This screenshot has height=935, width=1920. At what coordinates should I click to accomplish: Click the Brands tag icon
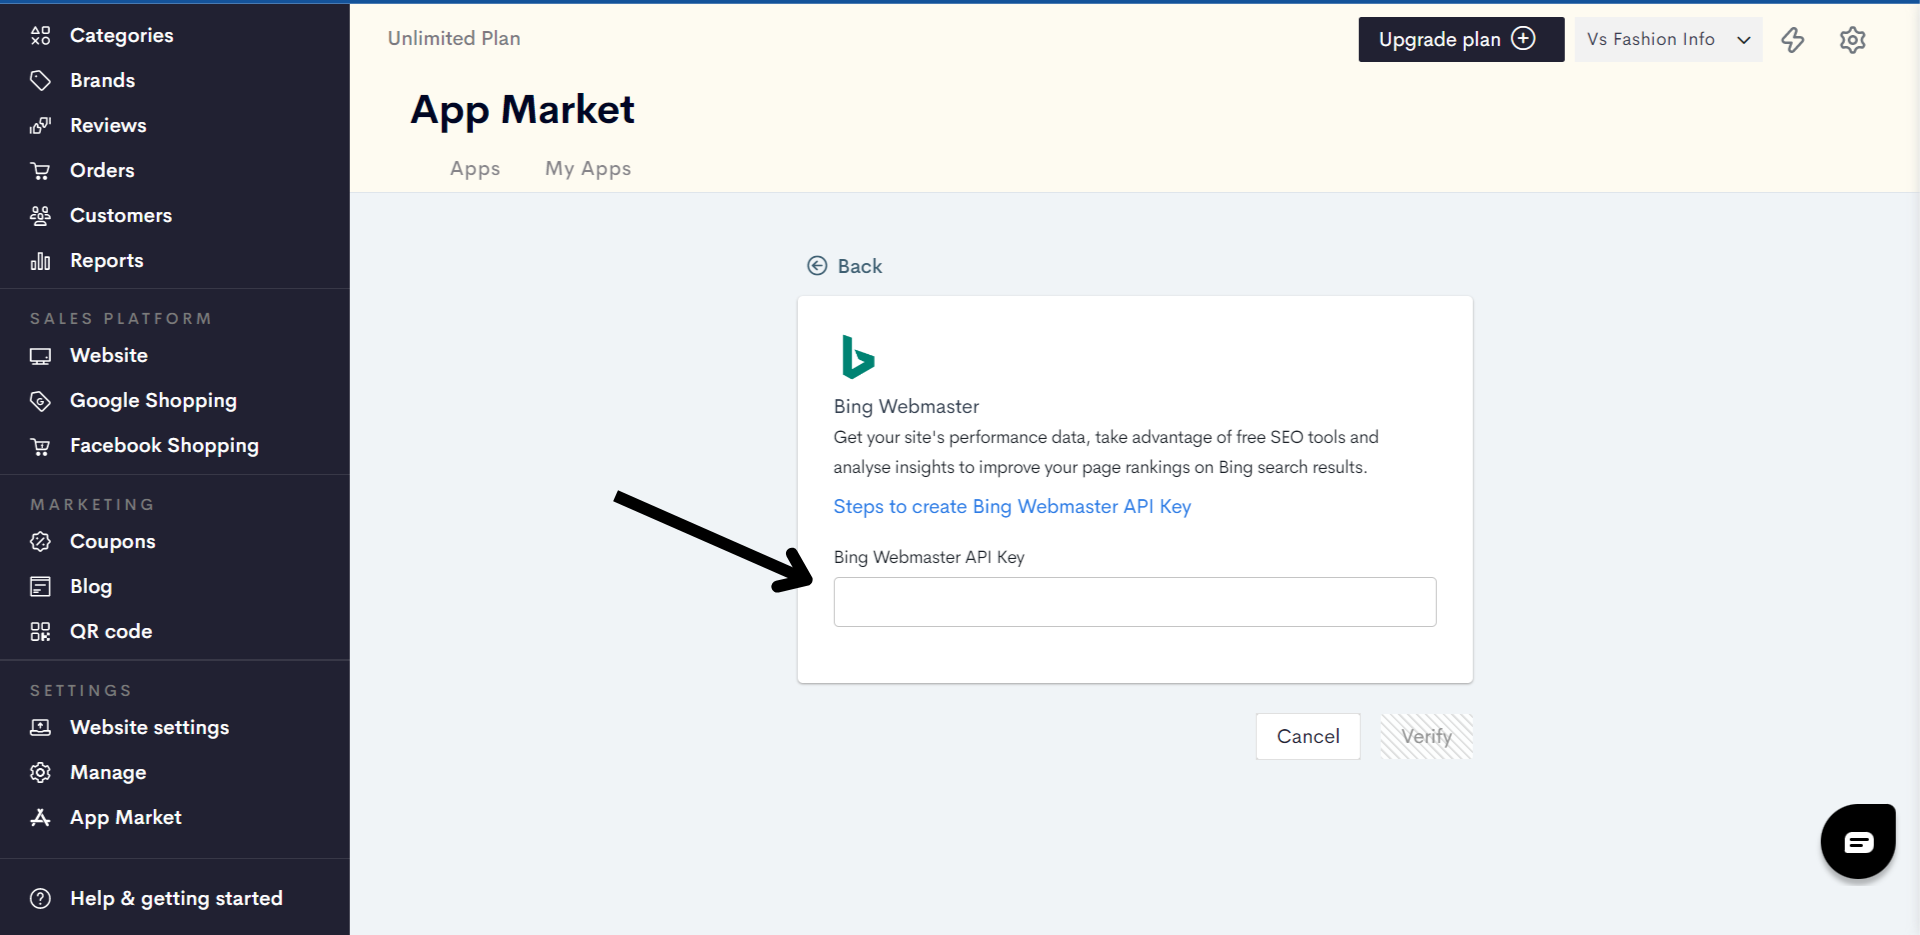(40, 81)
